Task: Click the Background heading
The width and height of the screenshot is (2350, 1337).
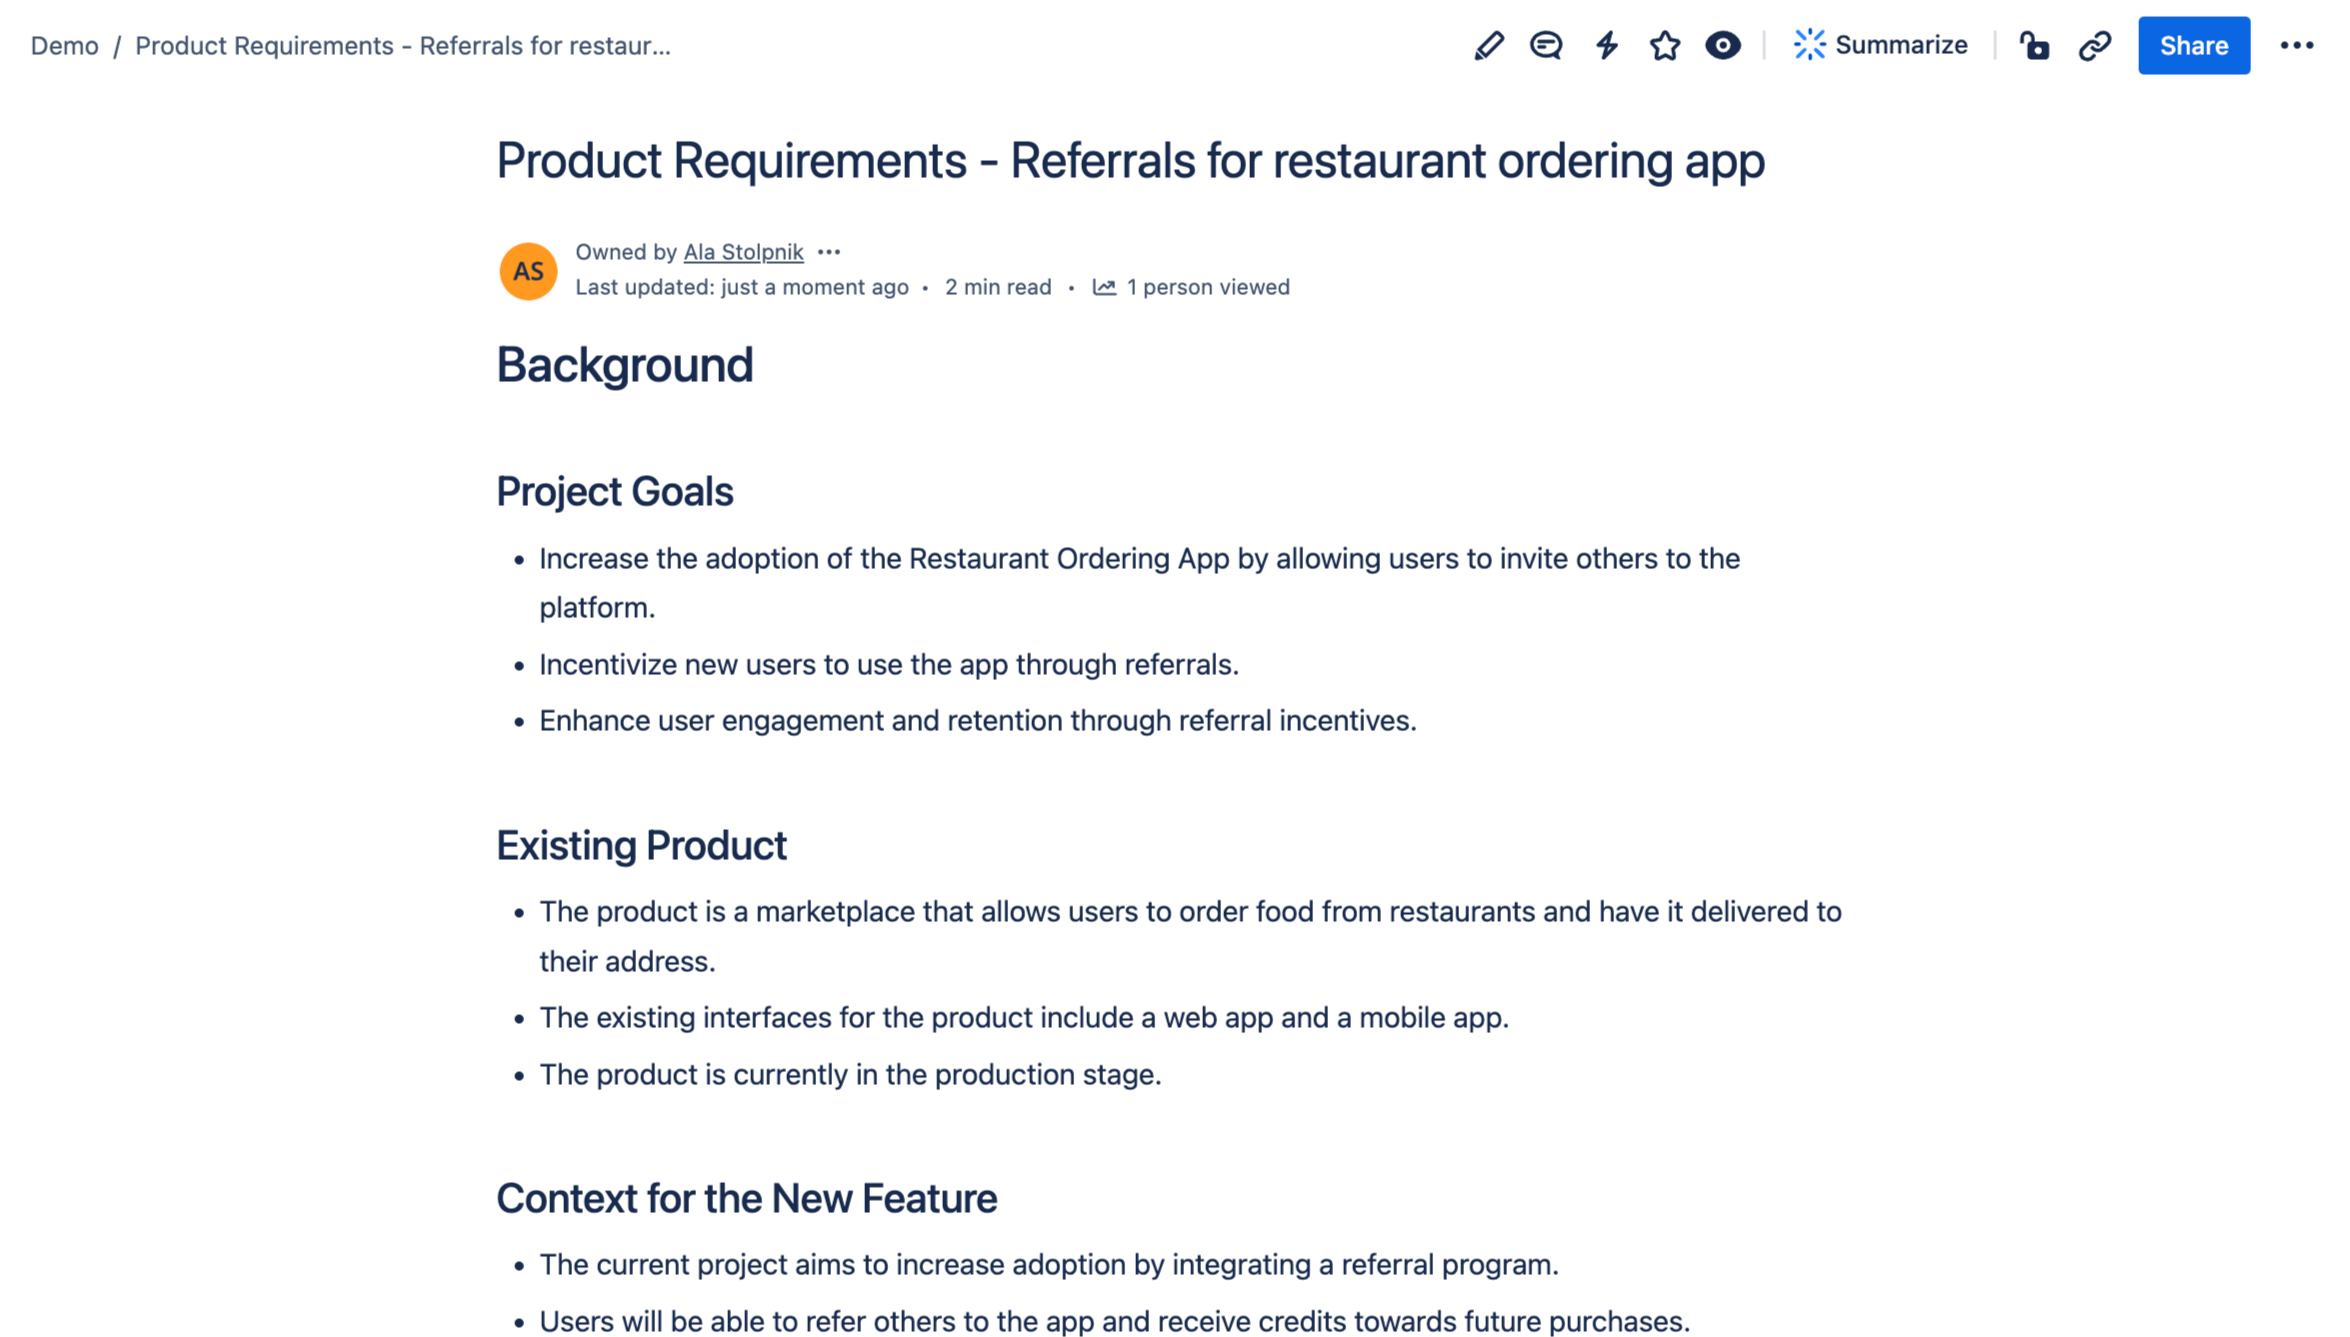Action: point(624,365)
